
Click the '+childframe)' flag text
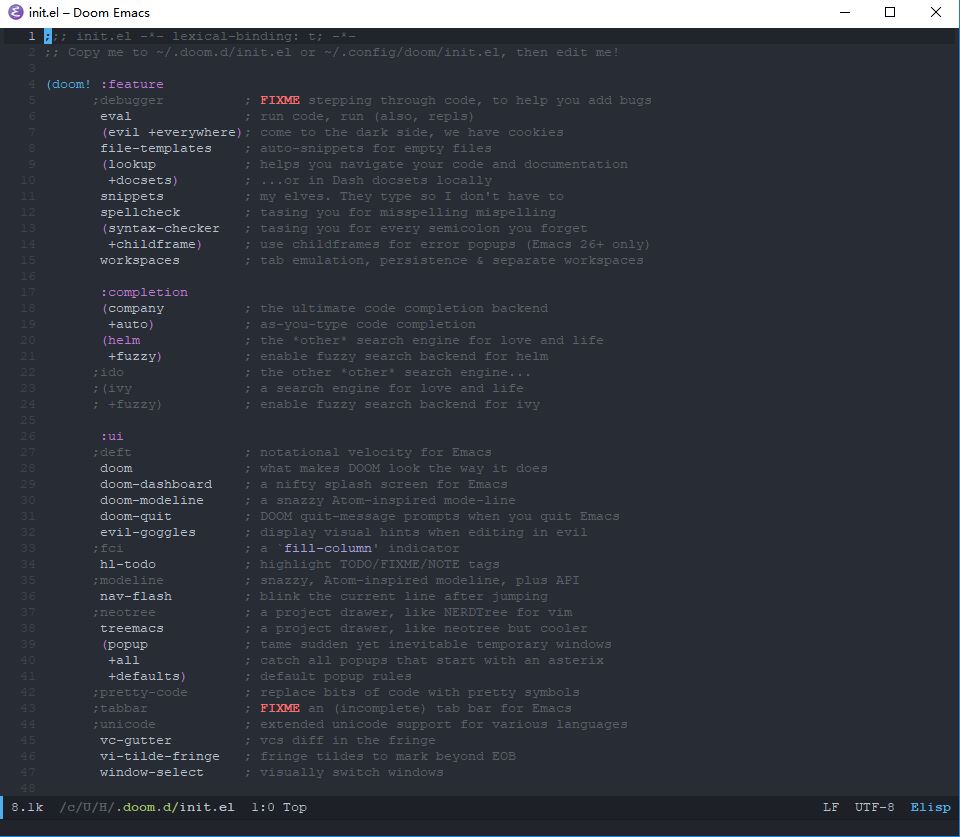(155, 244)
